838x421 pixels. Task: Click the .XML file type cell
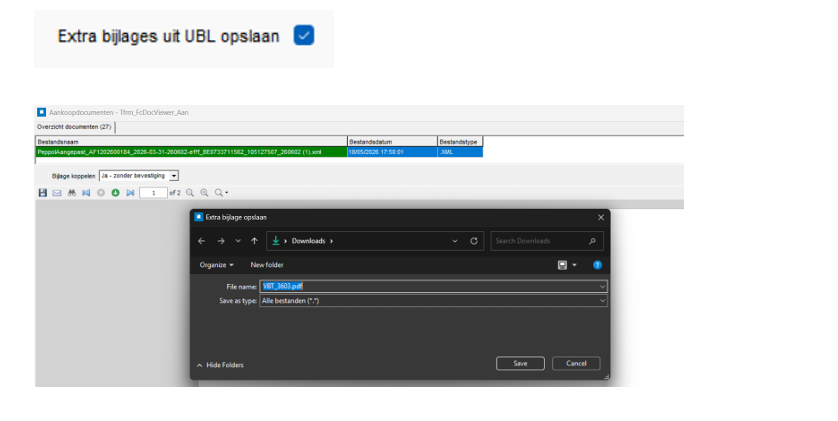[460, 152]
